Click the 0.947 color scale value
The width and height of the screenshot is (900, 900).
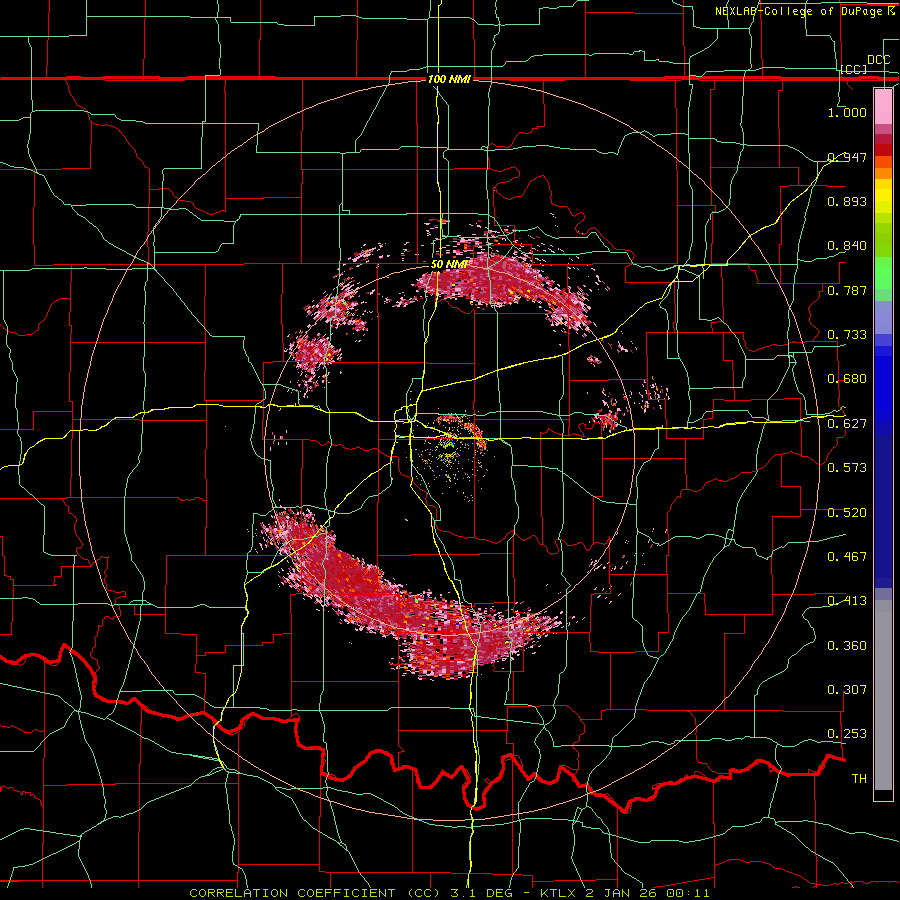[x=847, y=157]
